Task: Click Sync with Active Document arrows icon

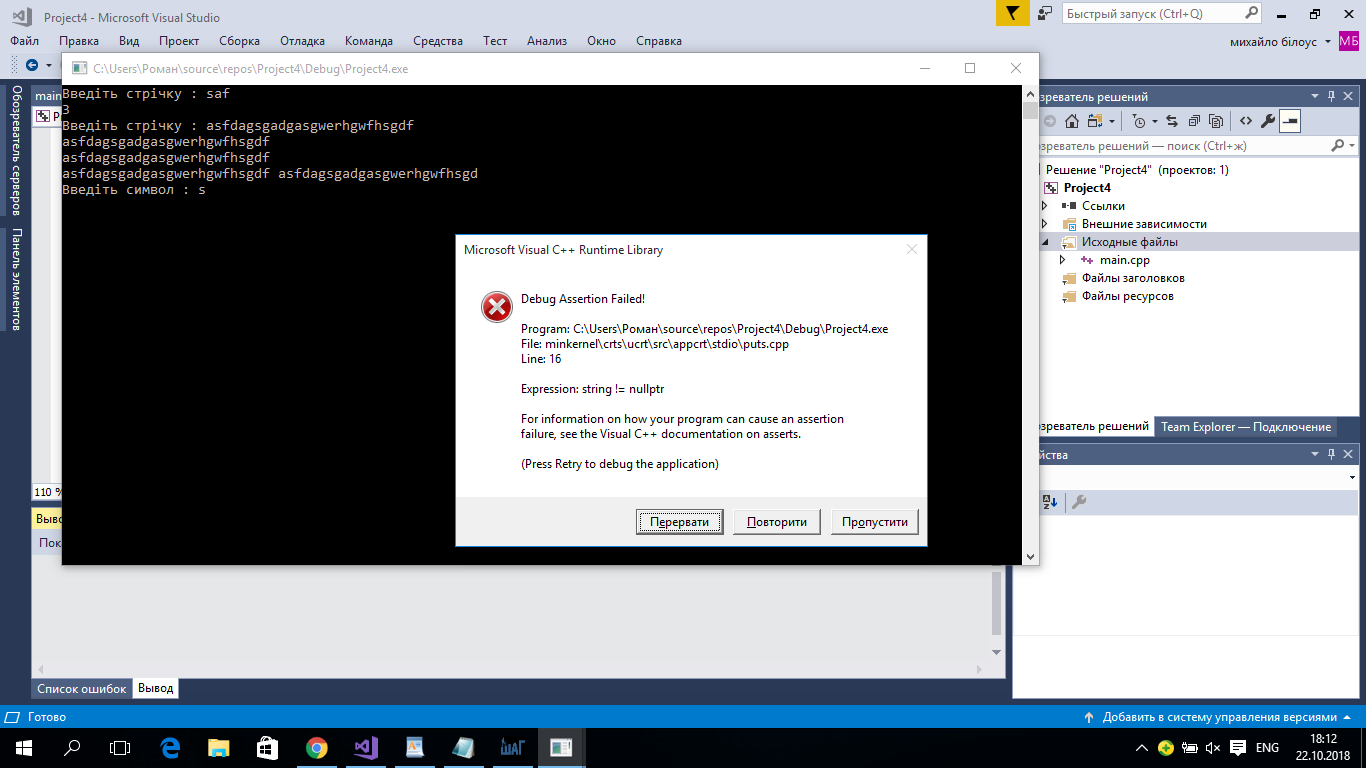Action: 1171,121
